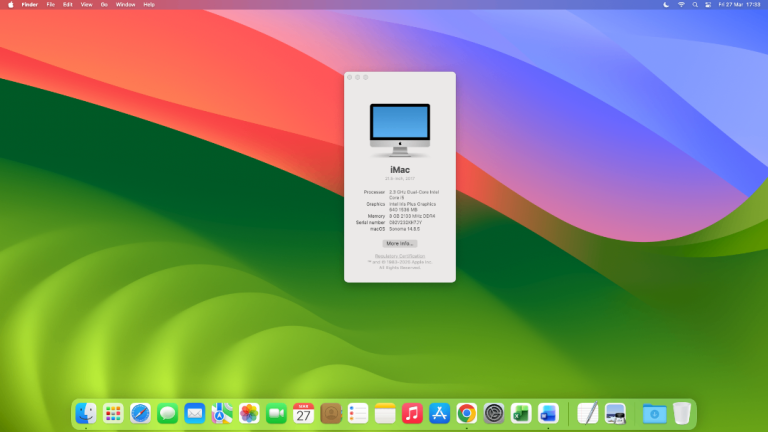Open the Window menu
This screenshot has height=432, width=768.
(125, 5)
